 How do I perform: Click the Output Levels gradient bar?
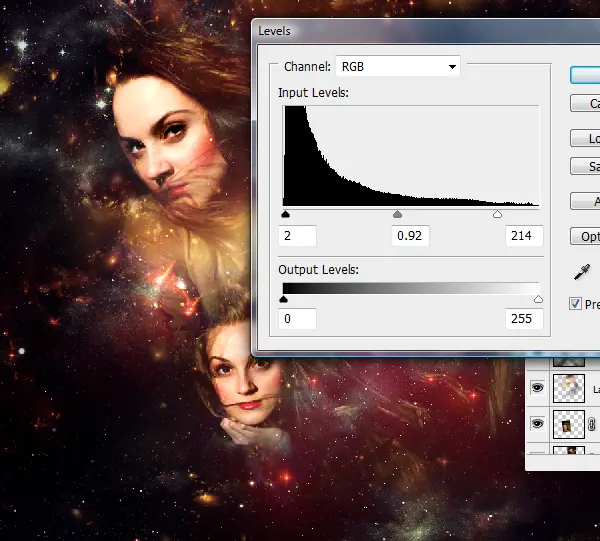411,288
